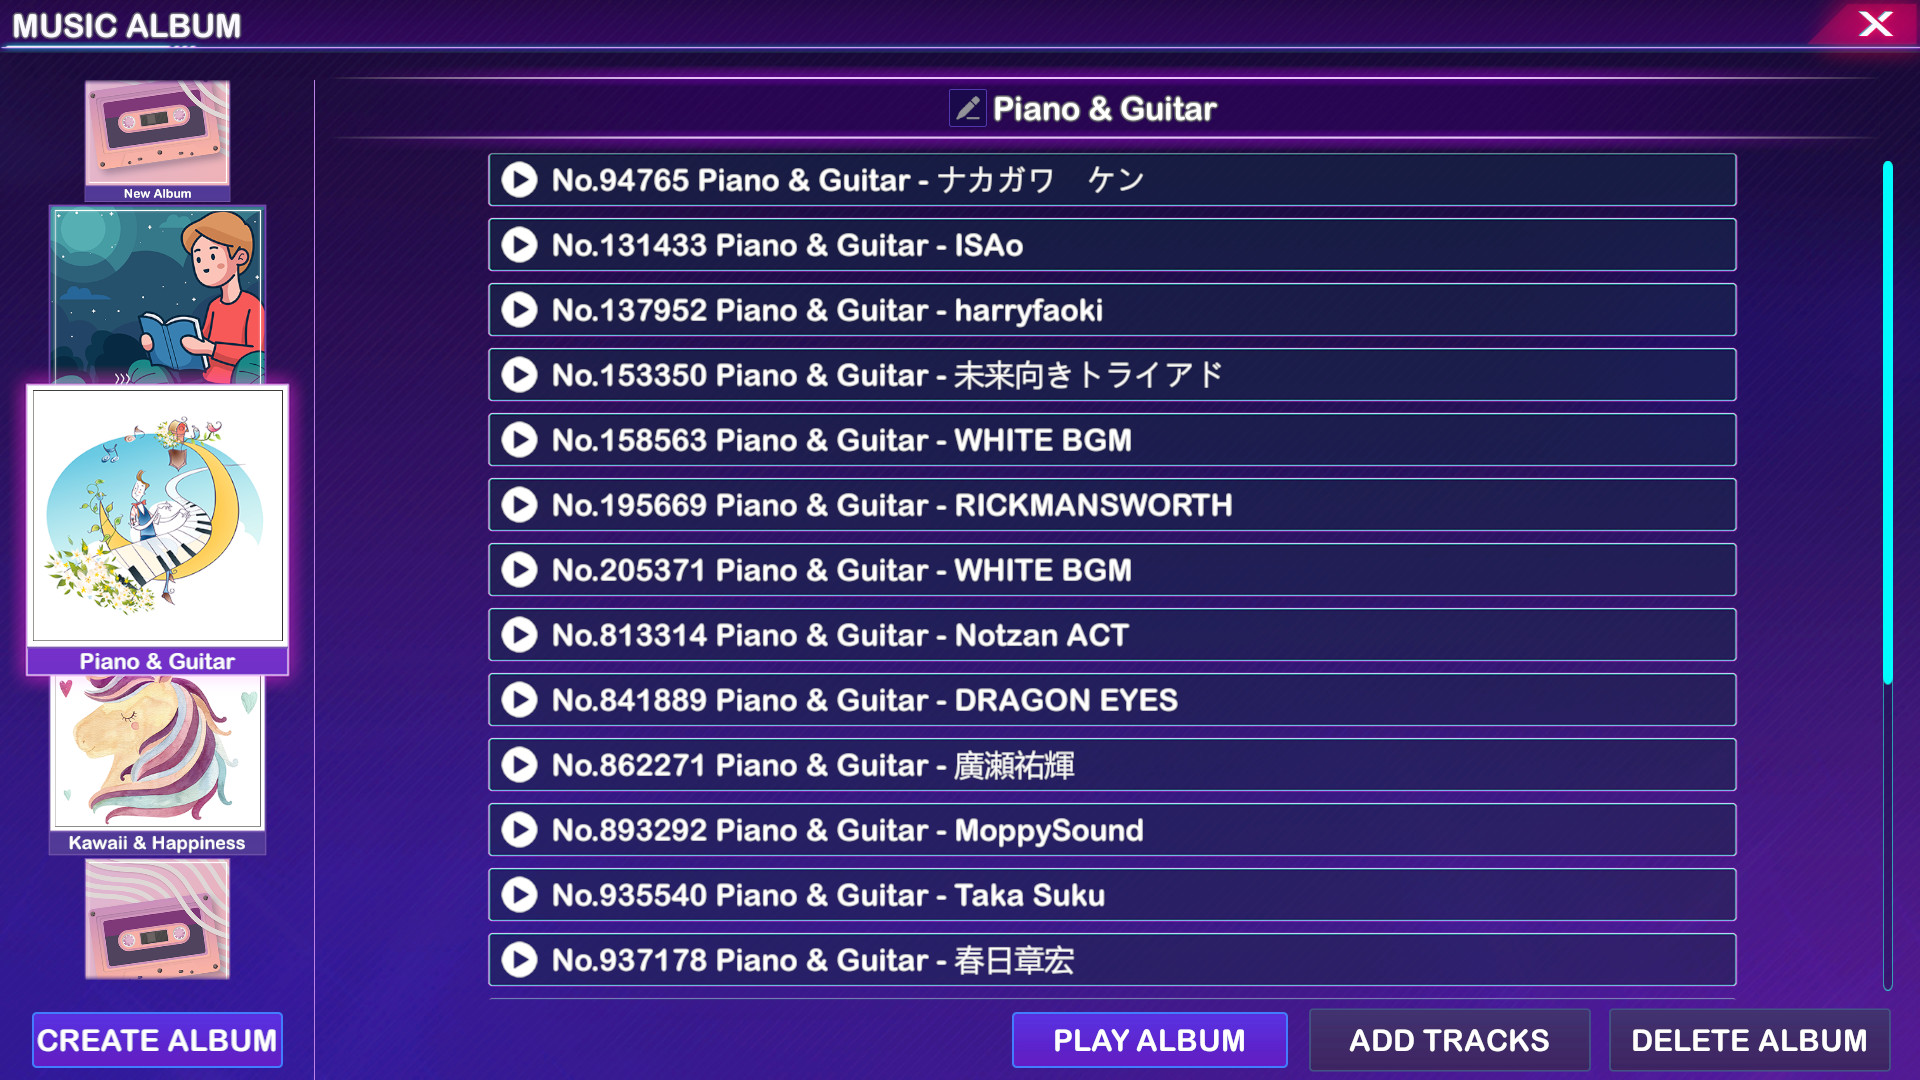The height and width of the screenshot is (1080, 1920).
Task: Play track No.935540 Piano & Guitar - Taka Suku
Action: 521,895
